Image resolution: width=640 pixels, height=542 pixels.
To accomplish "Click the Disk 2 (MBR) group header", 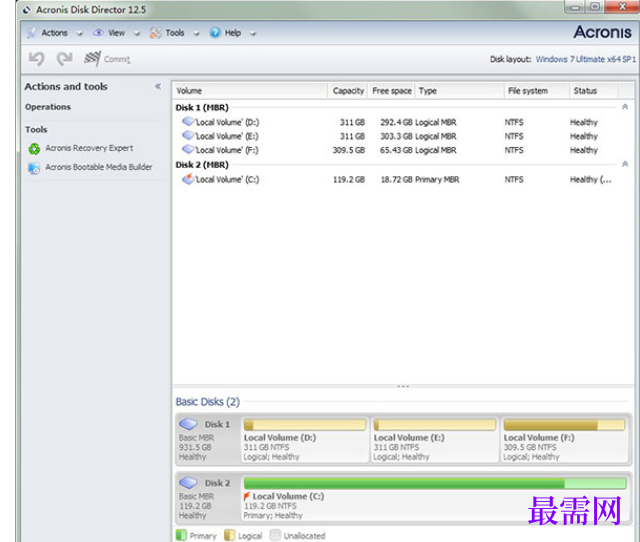I will coord(202,164).
